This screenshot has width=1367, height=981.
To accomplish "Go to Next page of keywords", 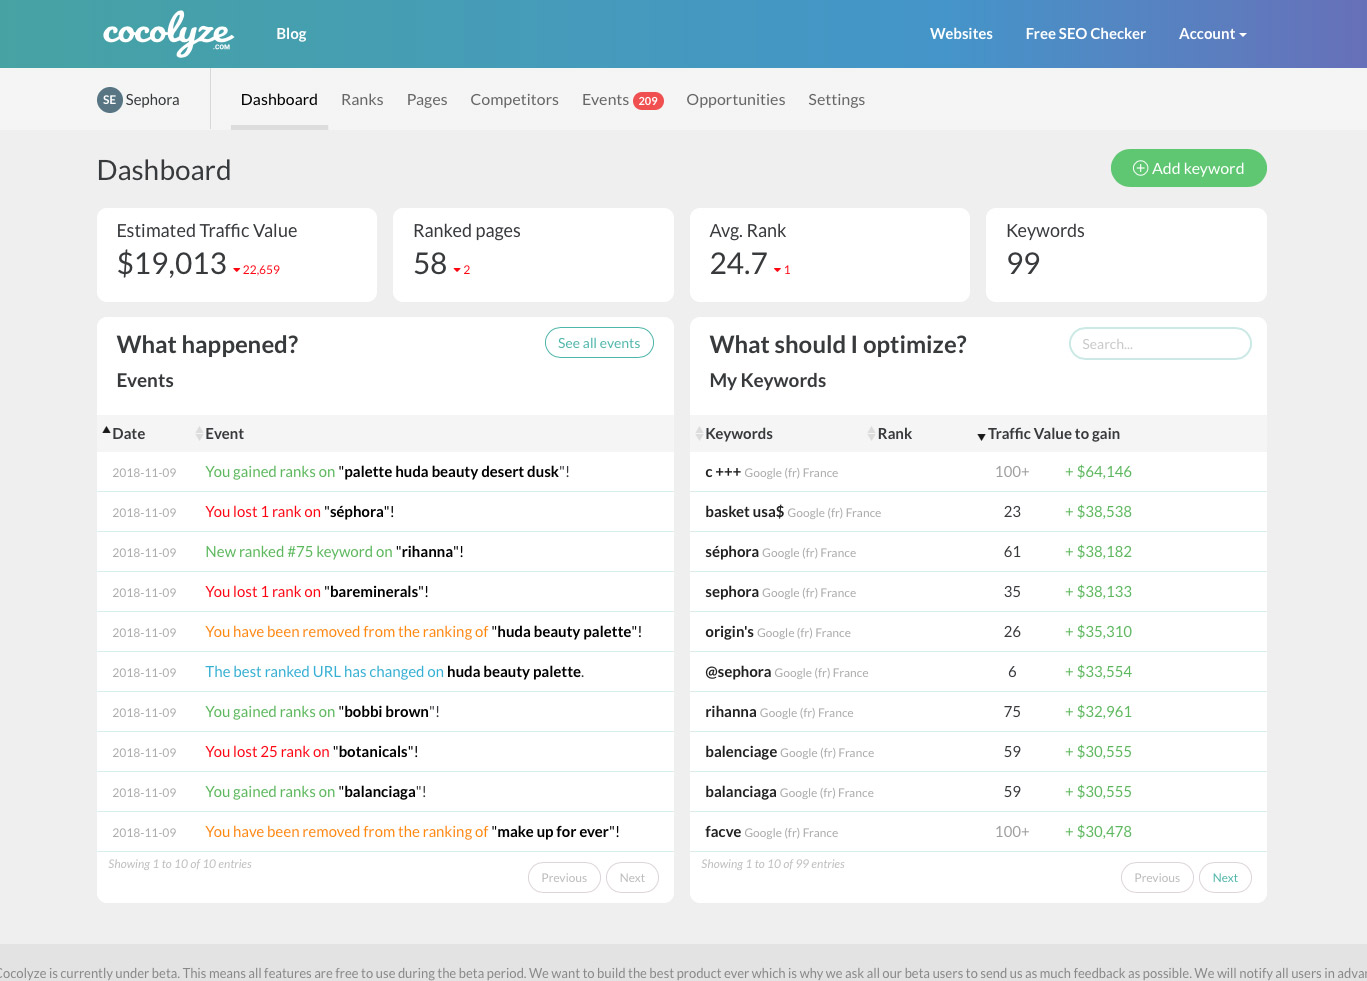I will (1225, 878).
